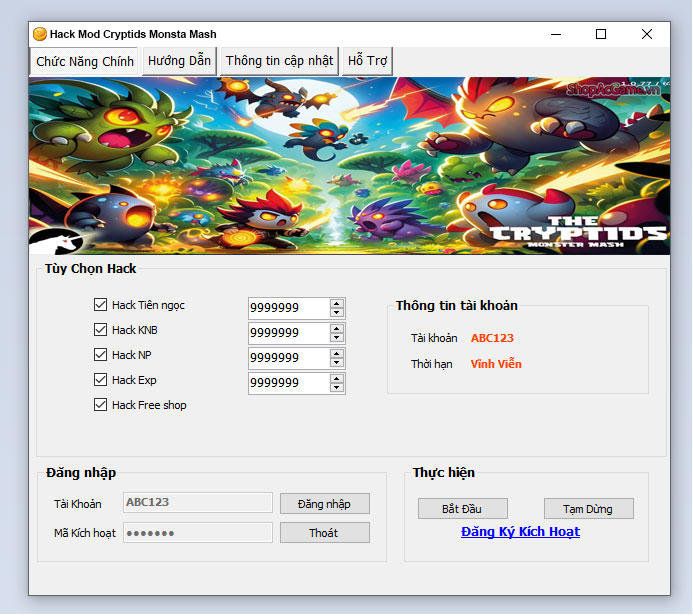This screenshot has height=616, width=693.
Task: Decrease Hack KNB value with down arrow
Action: pos(337,338)
